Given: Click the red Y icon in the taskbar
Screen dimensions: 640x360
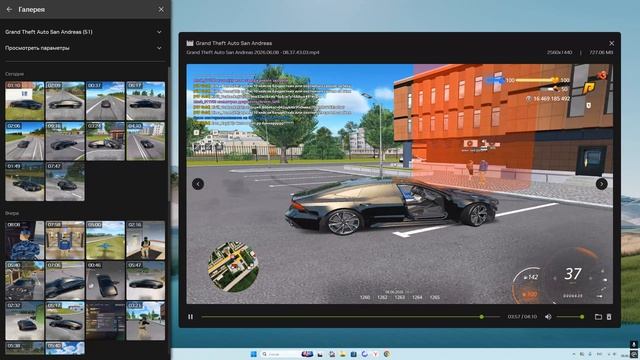Looking at the screenshot, I should tap(376, 354).
